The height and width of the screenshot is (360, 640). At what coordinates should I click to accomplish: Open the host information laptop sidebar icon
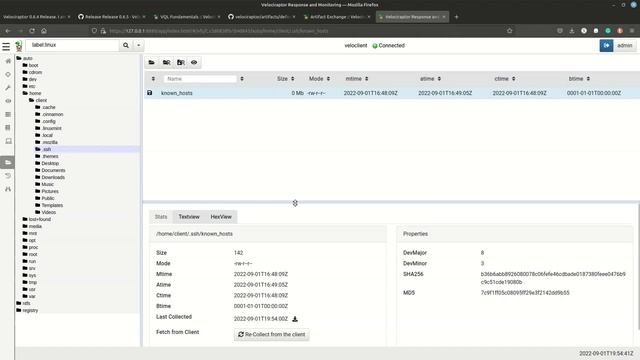[8, 141]
